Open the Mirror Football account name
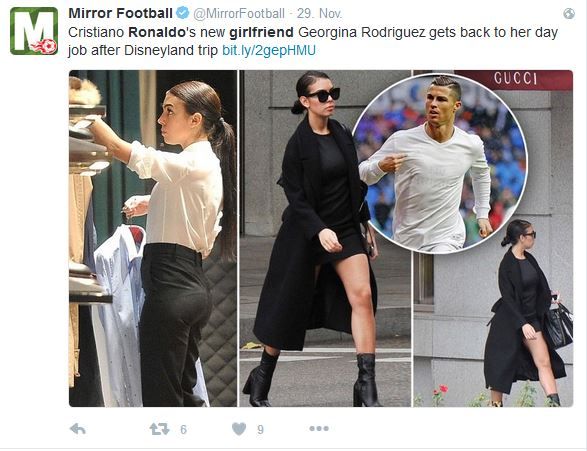587x451 pixels. 120,13
